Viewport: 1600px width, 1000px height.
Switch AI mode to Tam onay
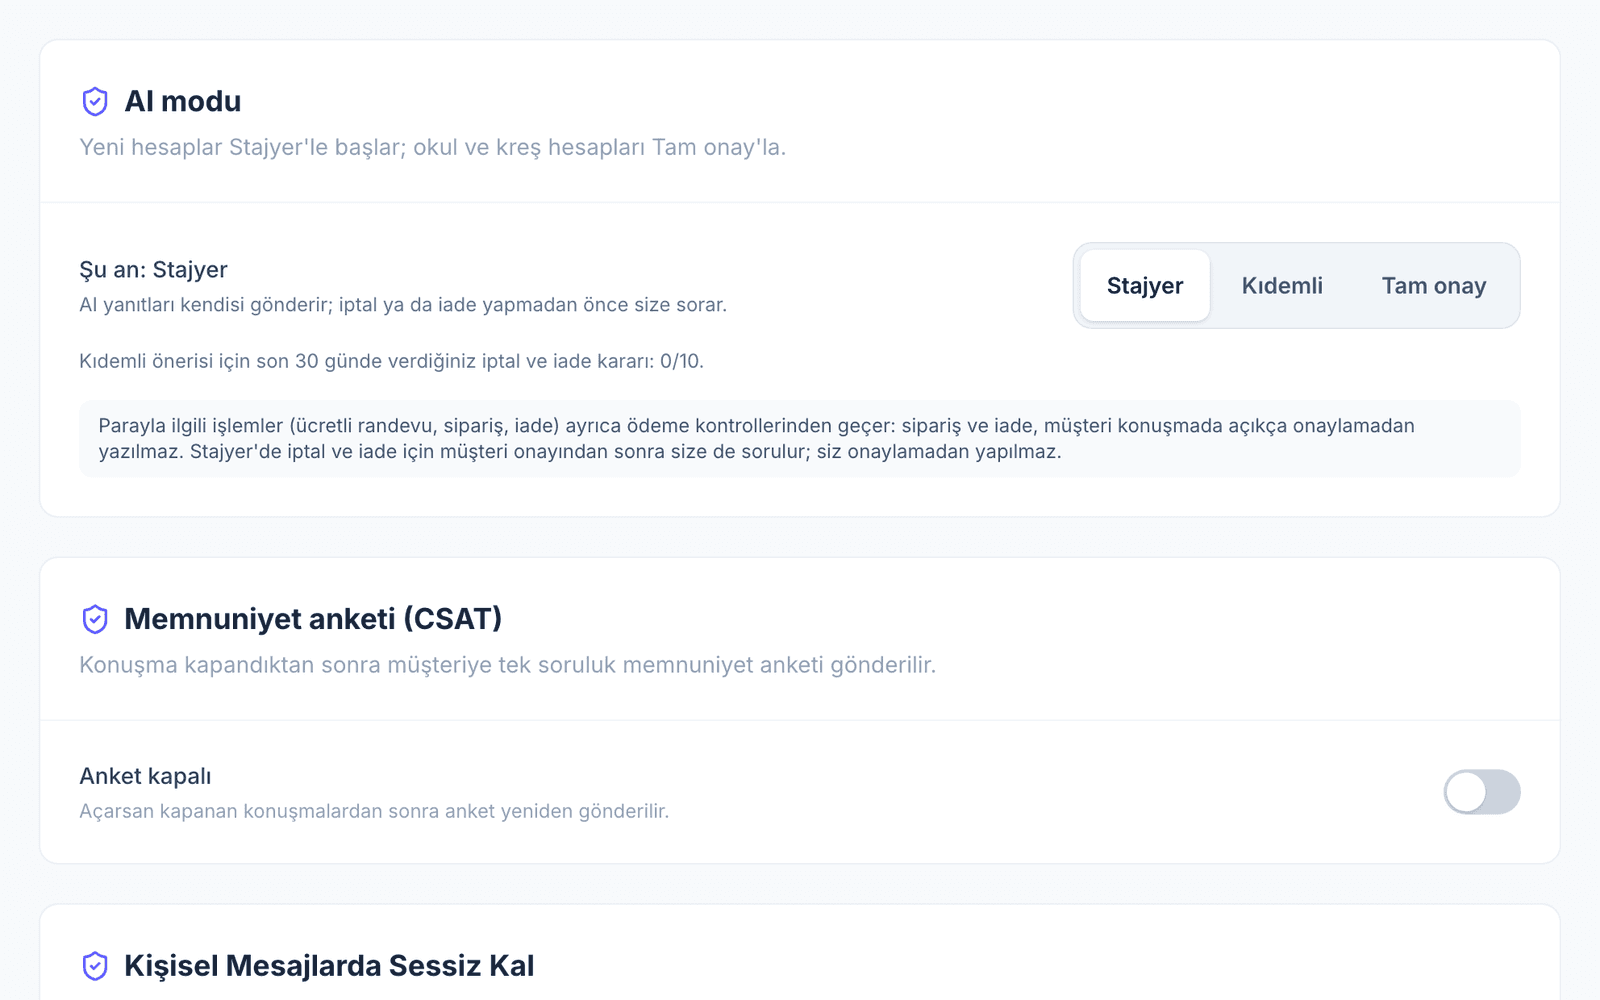coord(1434,286)
